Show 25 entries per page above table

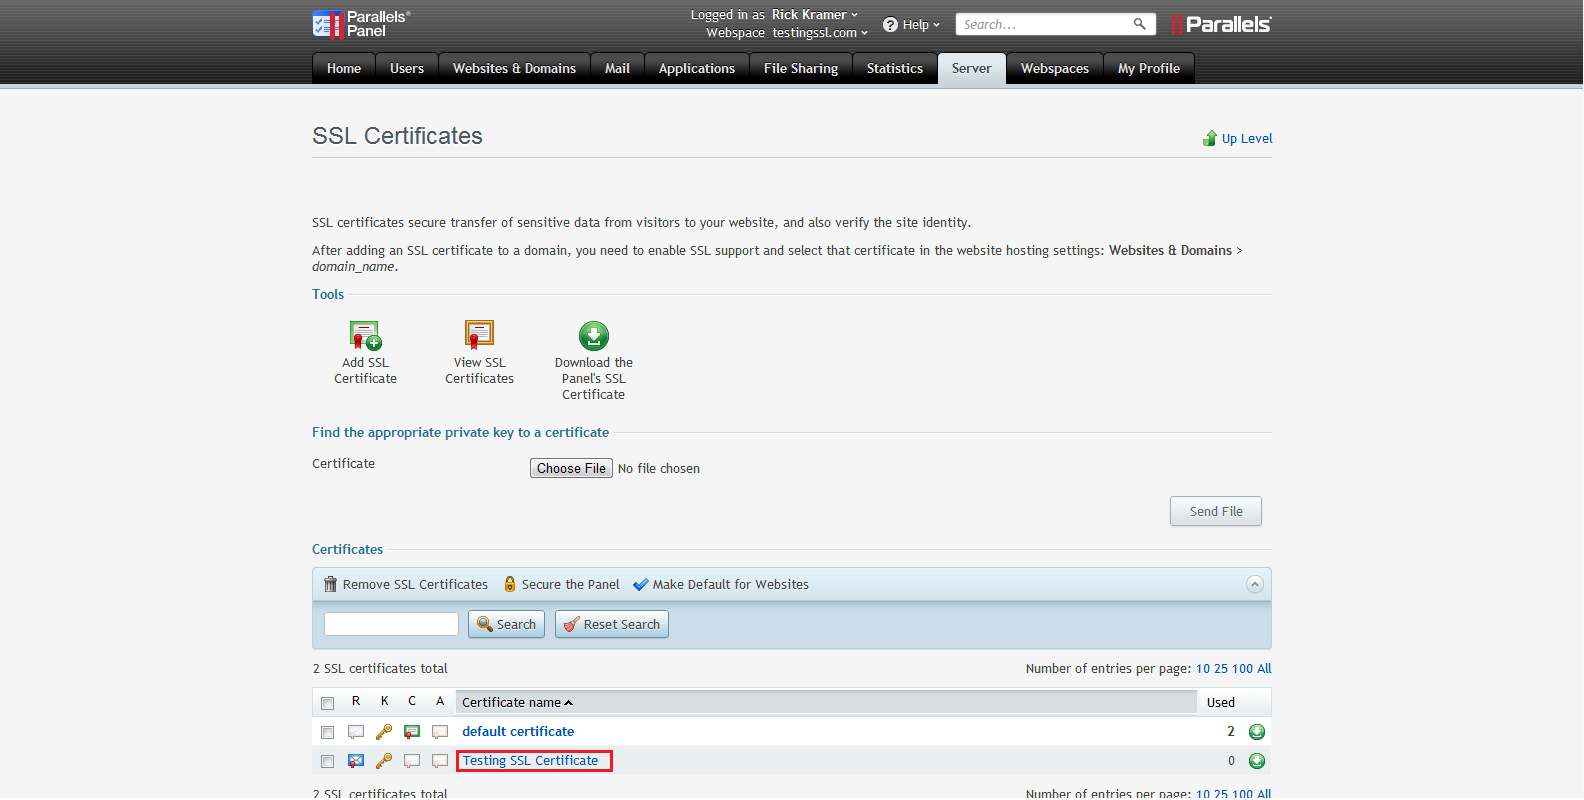click(x=1221, y=668)
